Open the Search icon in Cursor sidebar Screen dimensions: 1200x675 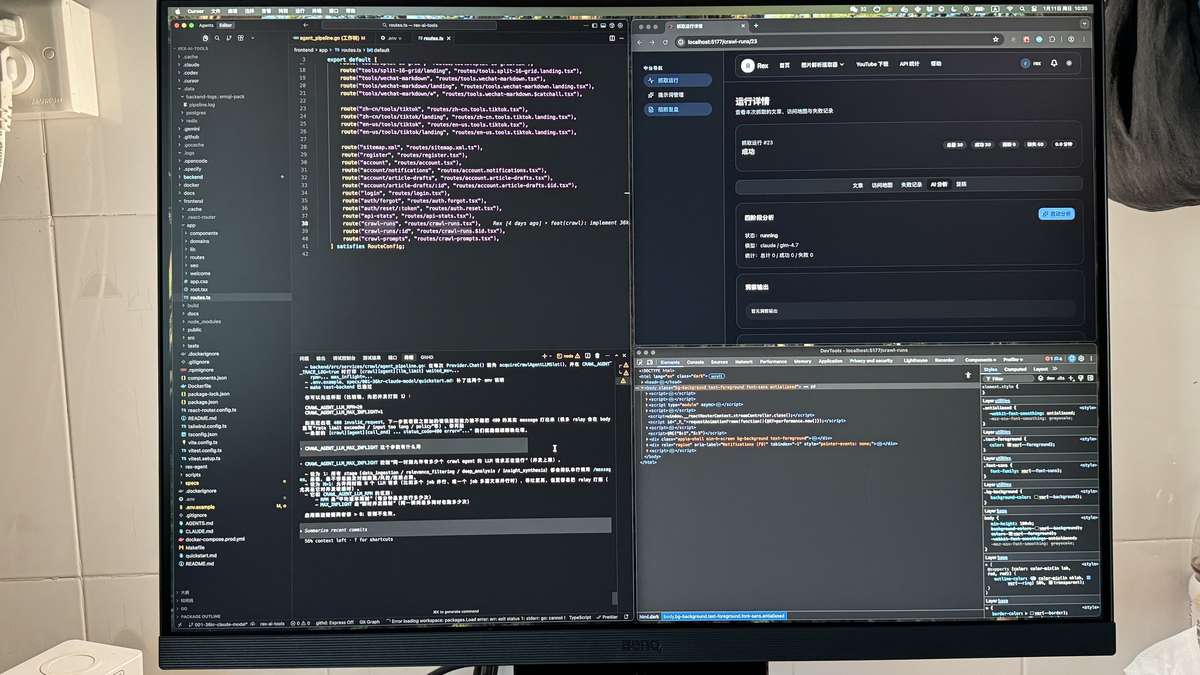coord(217,38)
